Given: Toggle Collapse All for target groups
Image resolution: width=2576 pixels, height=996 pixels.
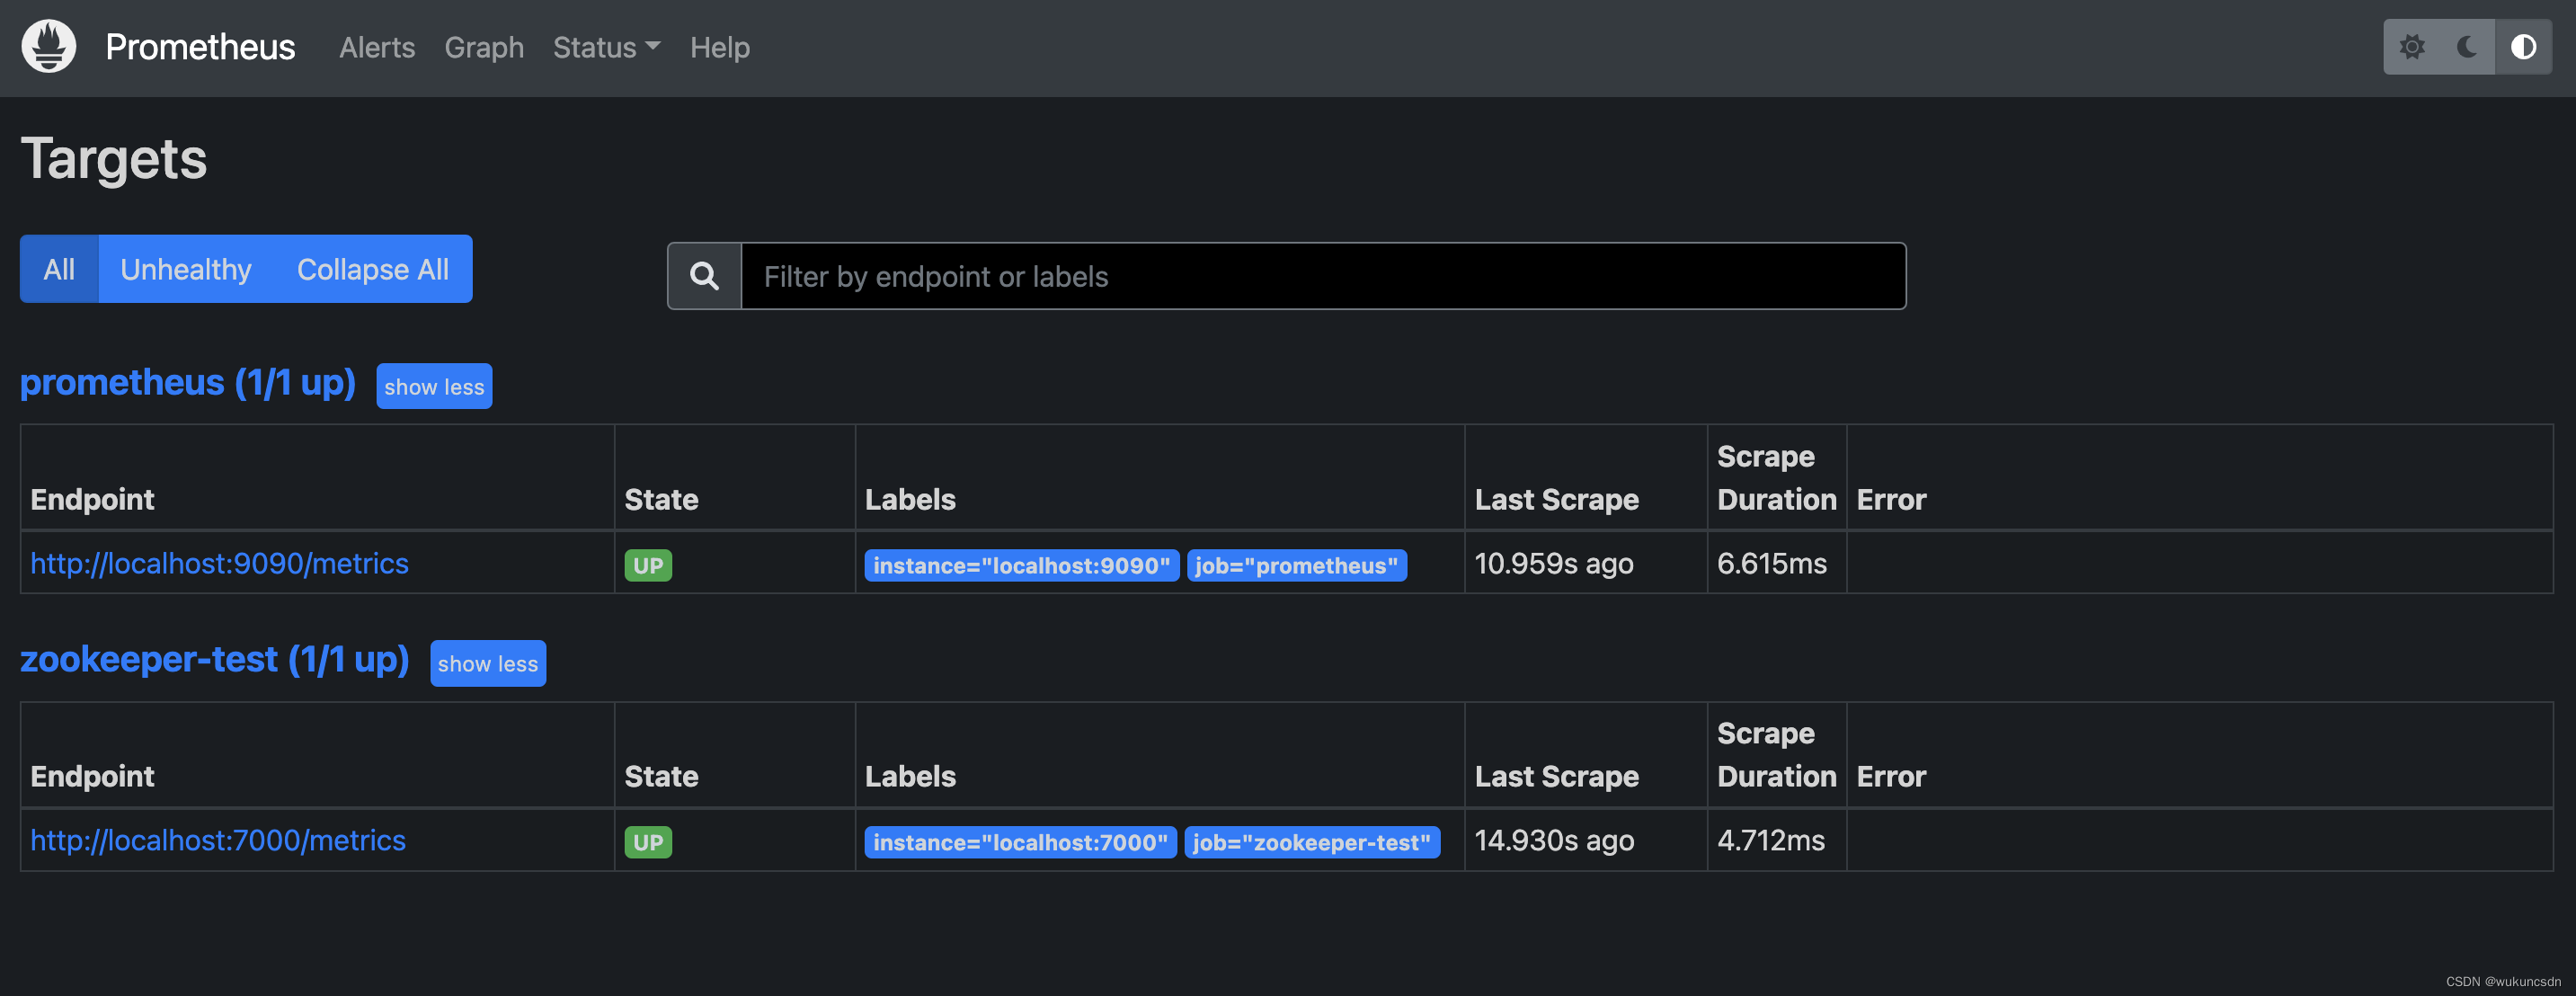Looking at the screenshot, I should click(x=372, y=268).
